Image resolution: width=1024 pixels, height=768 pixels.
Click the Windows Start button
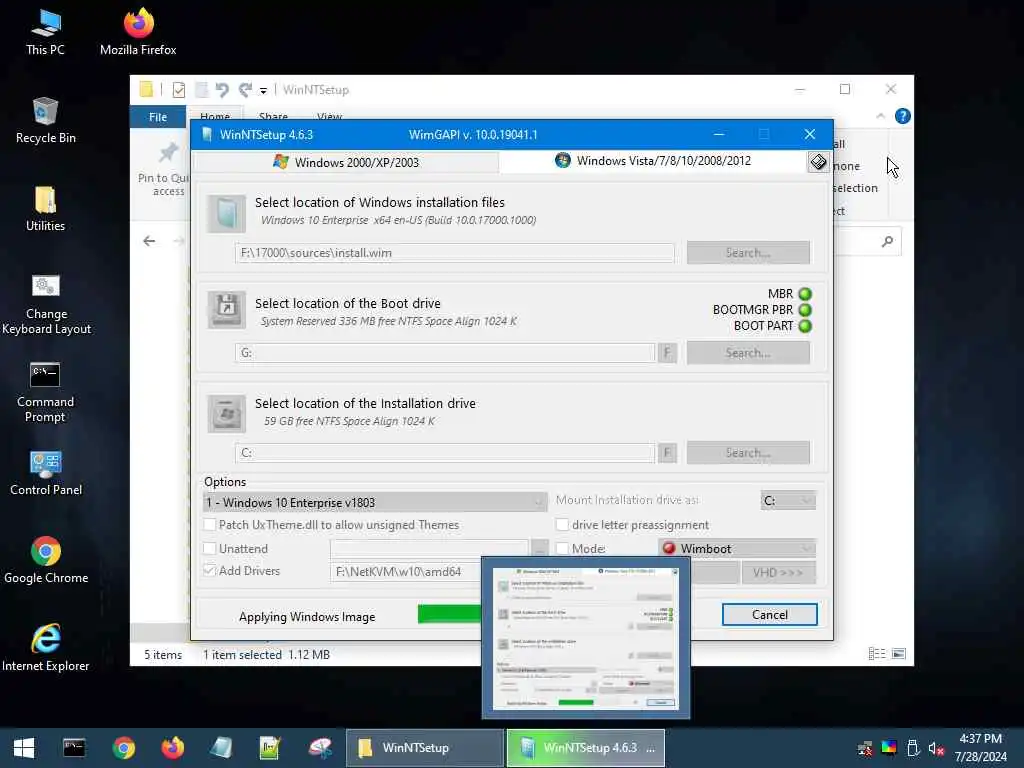click(x=24, y=748)
